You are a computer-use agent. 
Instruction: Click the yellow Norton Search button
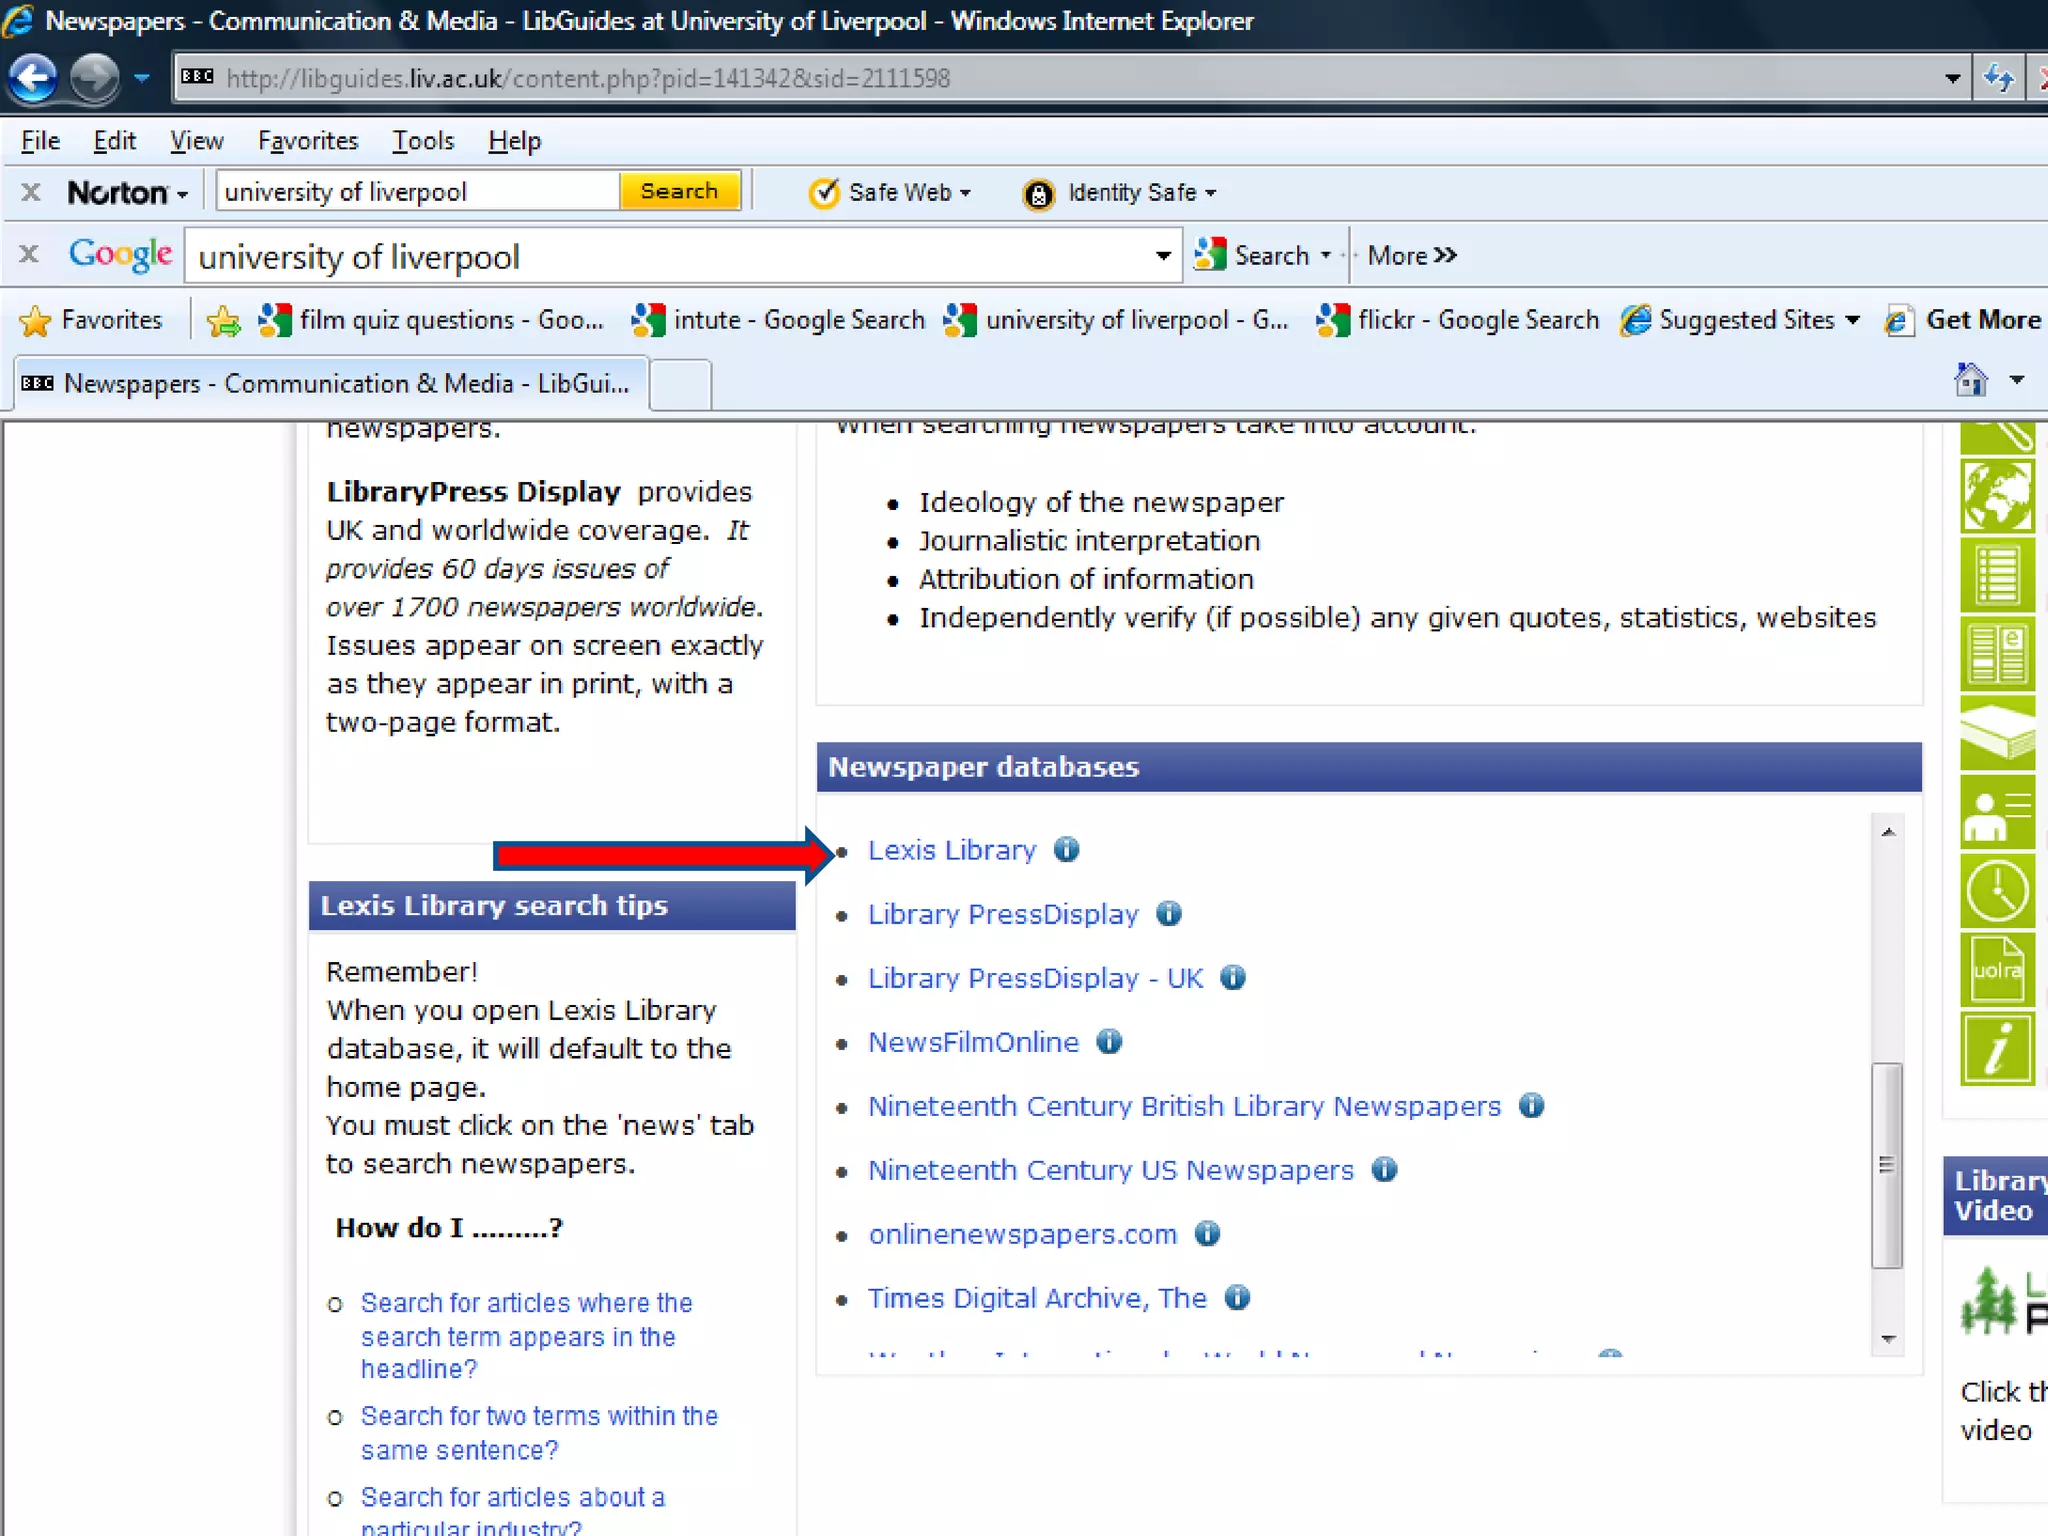(679, 191)
